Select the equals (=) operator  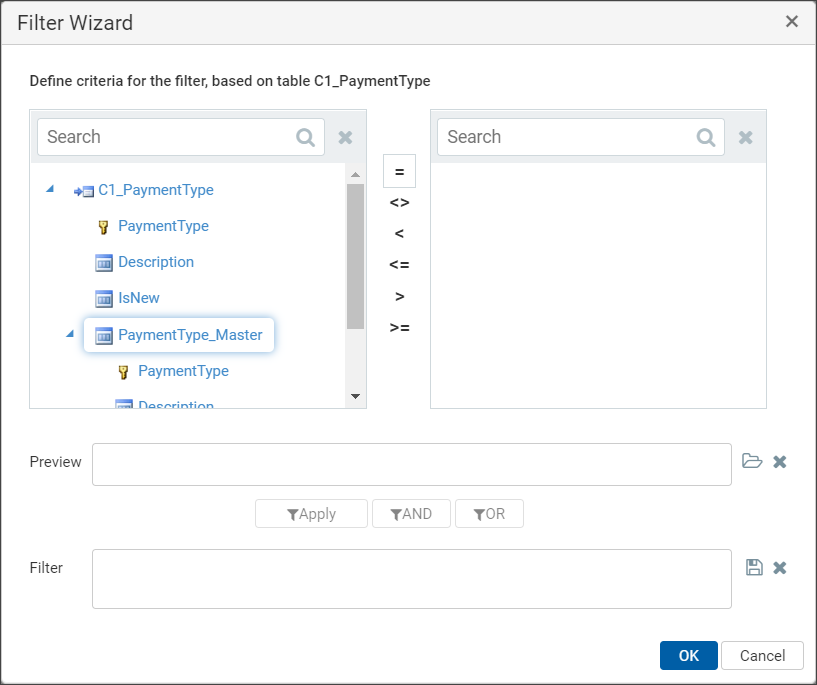(399, 171)
